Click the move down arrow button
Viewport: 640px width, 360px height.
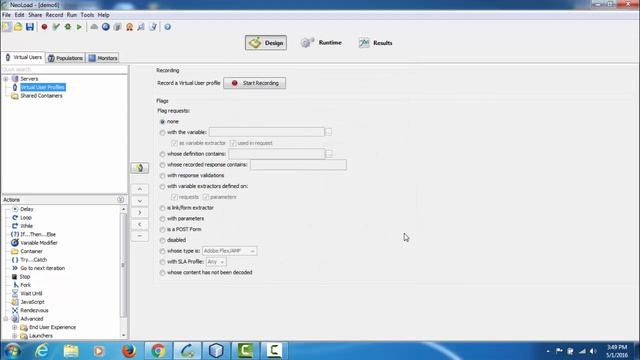140,201
